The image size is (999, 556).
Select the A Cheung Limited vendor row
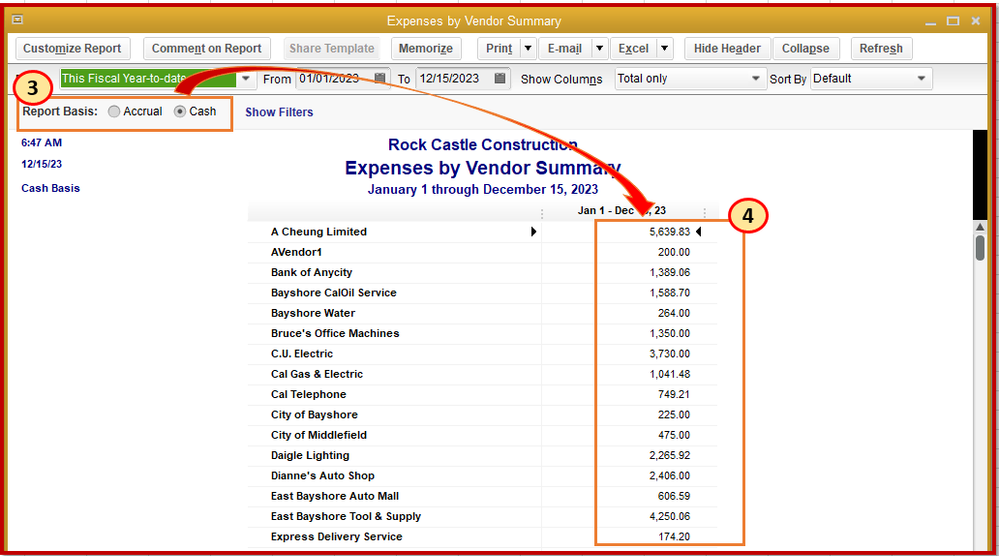tap(482, 232)
